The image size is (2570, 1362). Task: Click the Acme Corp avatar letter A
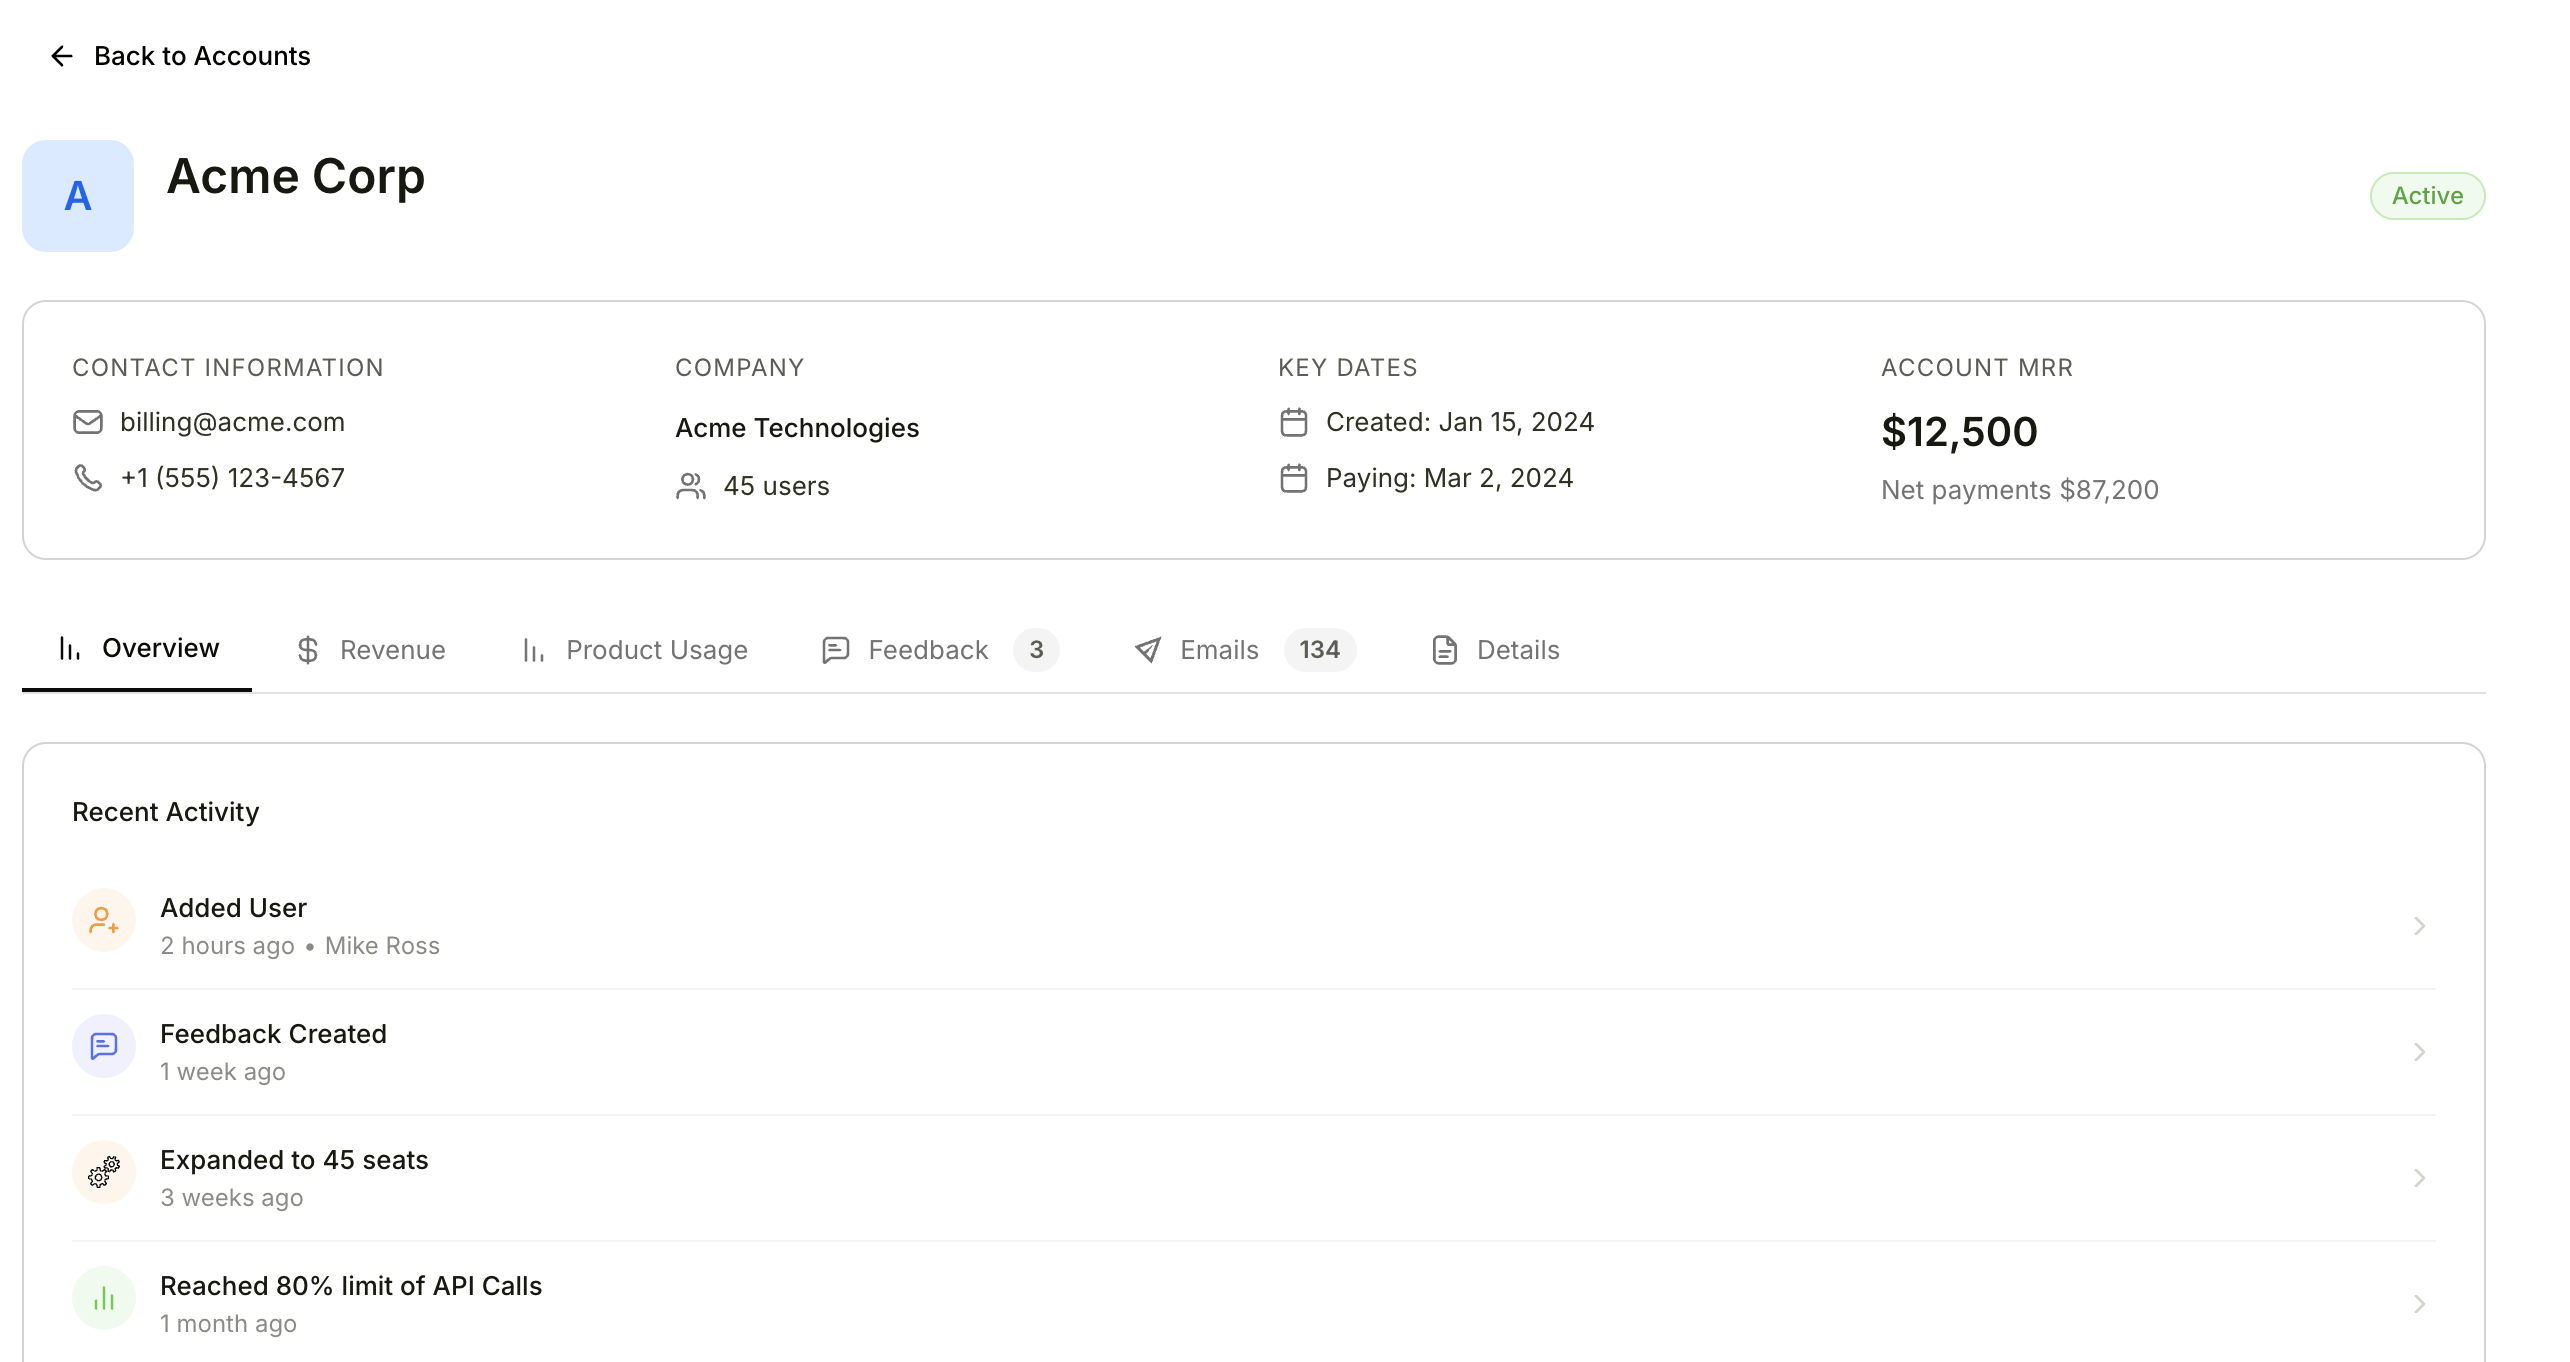[78, 196]
